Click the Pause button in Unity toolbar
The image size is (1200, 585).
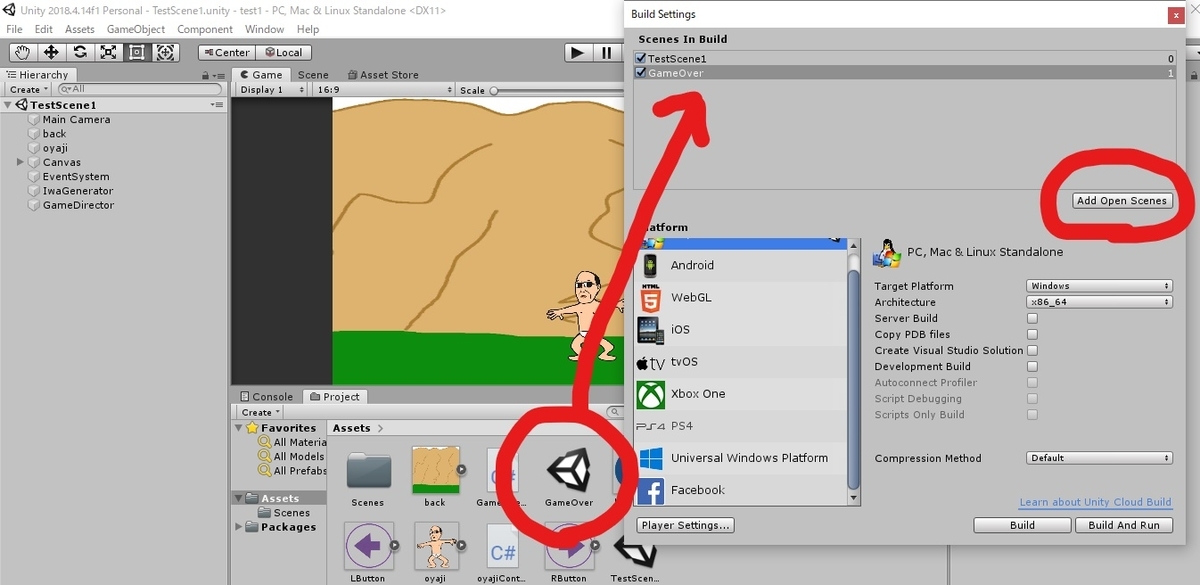(x=607, y=52)
